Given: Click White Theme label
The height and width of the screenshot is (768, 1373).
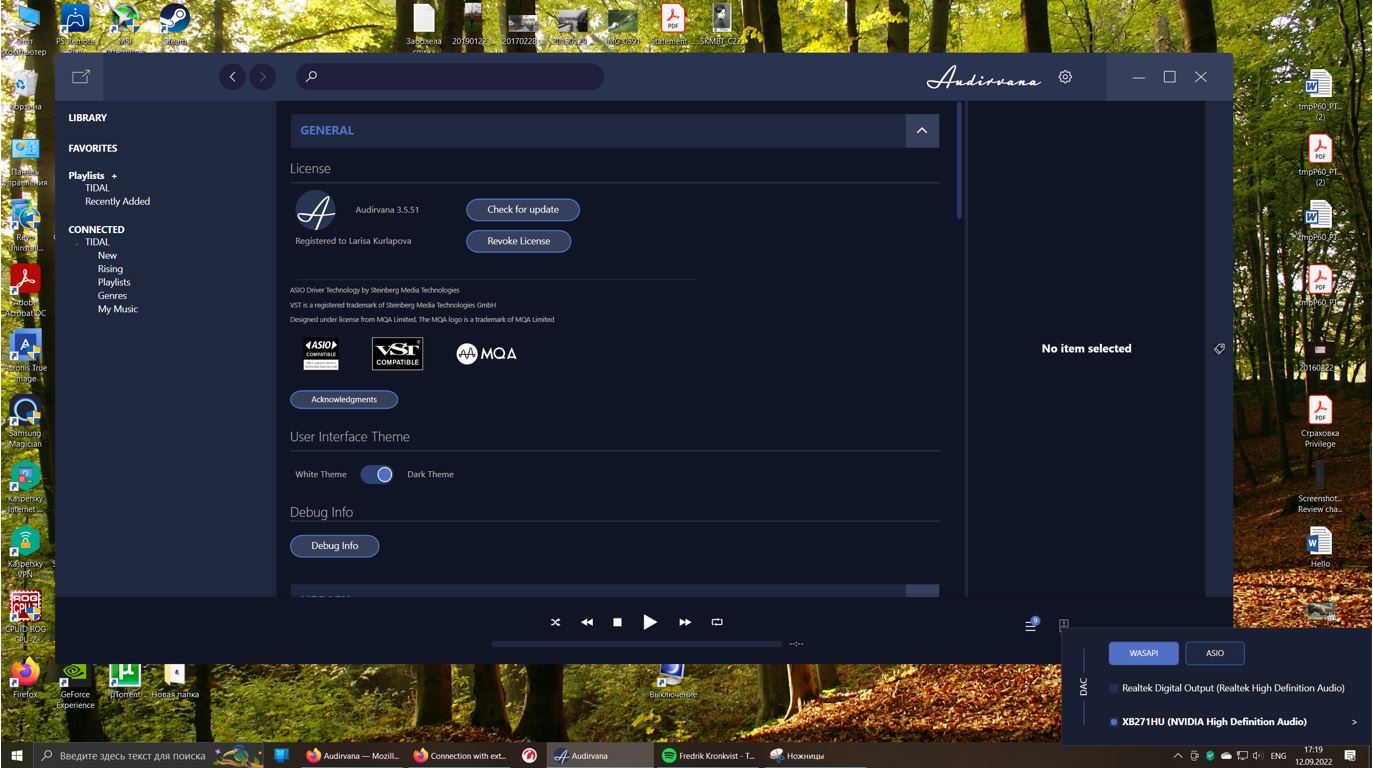Looking at the screenshot, I should click(x=321, y=475).
